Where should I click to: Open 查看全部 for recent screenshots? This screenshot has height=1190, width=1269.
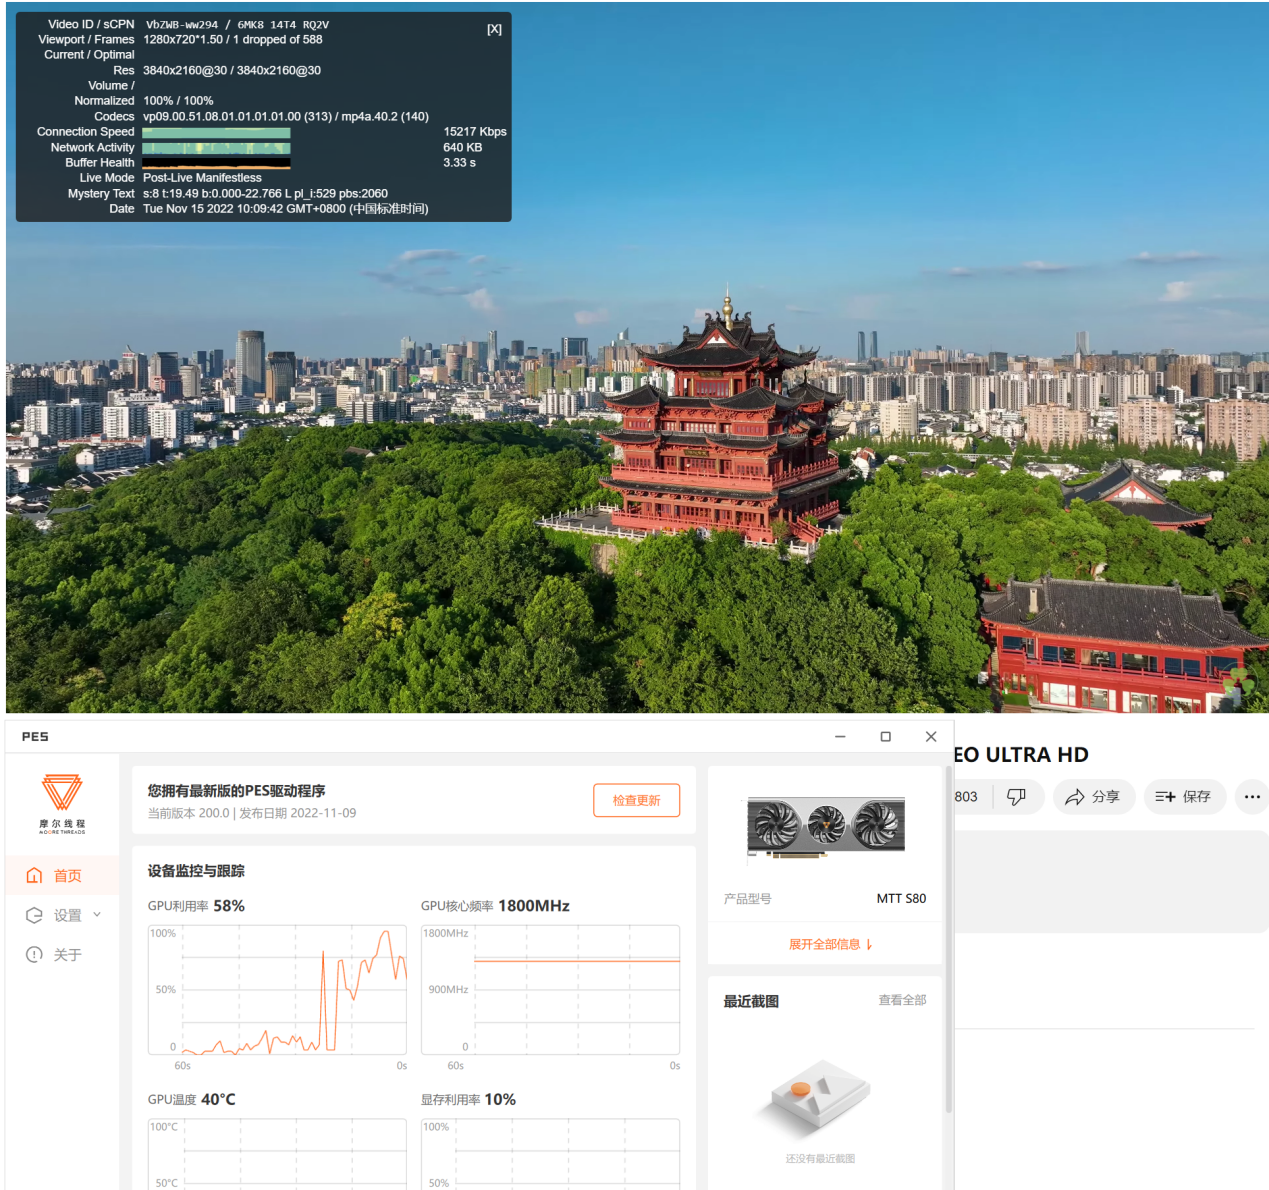pyautogui.click(x=902, y=1000)
